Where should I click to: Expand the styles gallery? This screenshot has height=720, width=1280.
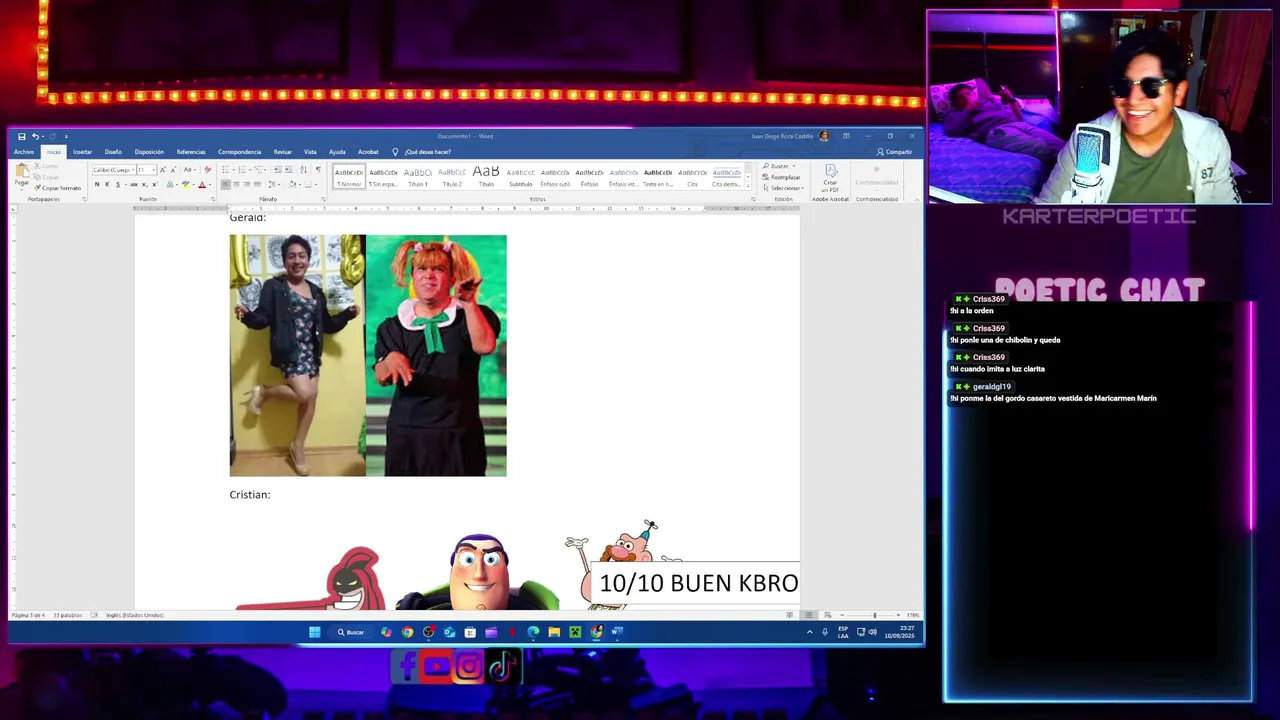[748, 186]
